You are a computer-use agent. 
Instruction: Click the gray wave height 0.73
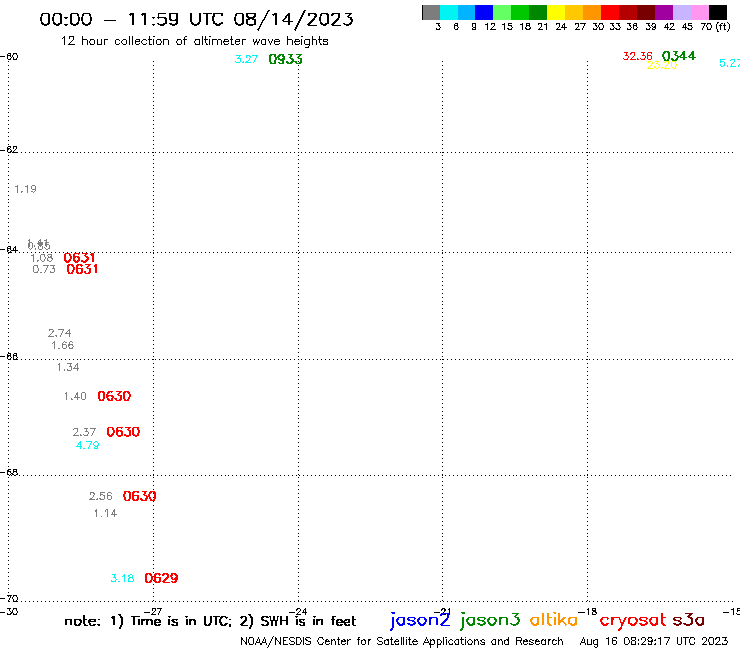44,270
